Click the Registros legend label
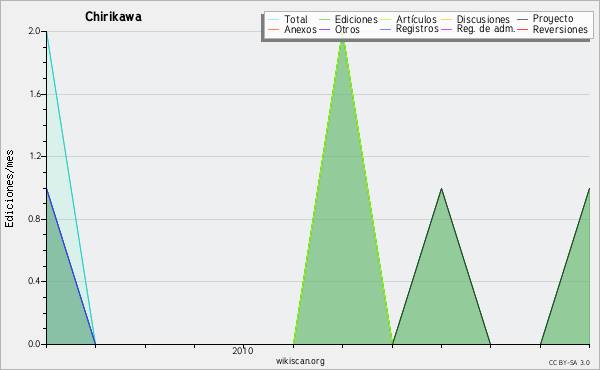Image resolution: width=600 pixels, height=370 pixels. [417, 29]
